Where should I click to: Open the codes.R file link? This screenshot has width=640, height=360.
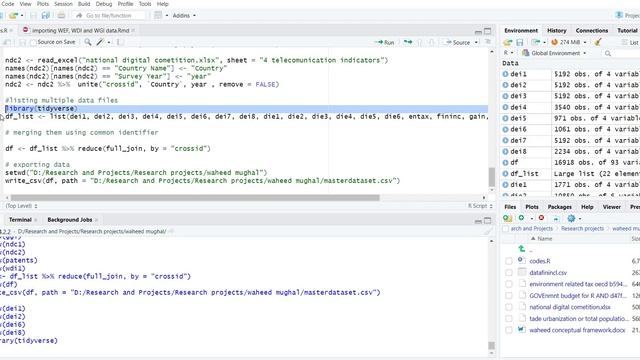(x=540, y=261)
